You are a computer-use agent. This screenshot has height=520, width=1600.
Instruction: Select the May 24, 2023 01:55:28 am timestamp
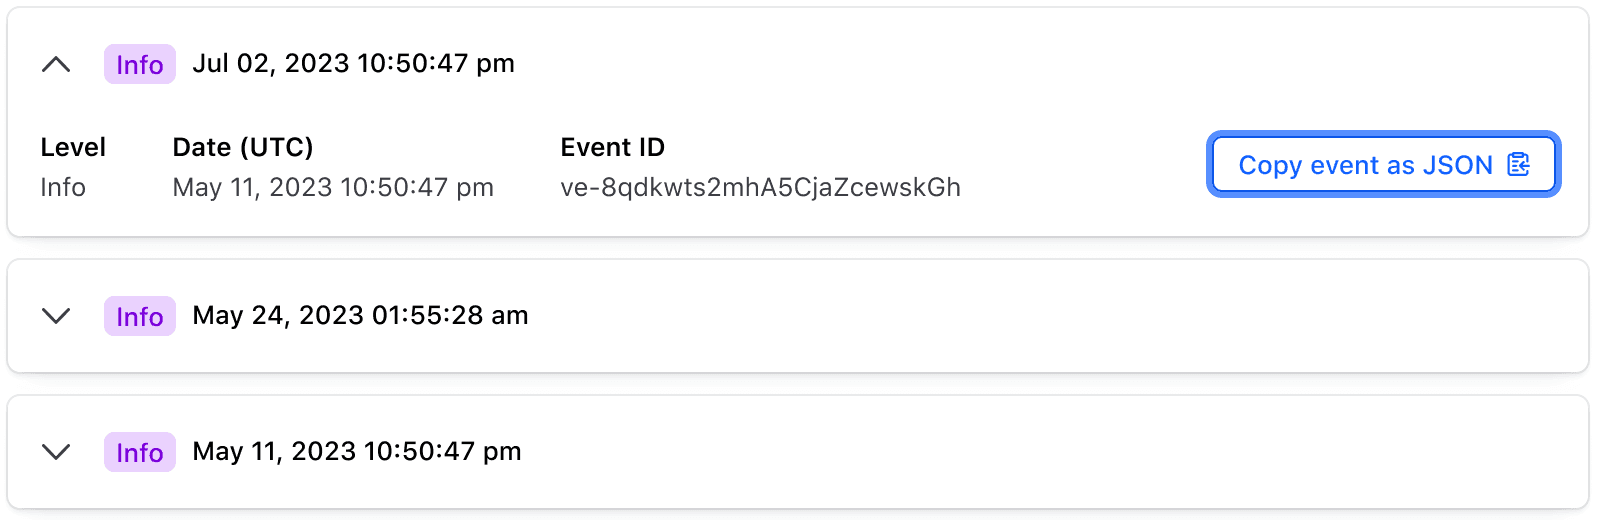tap(360, 316)
